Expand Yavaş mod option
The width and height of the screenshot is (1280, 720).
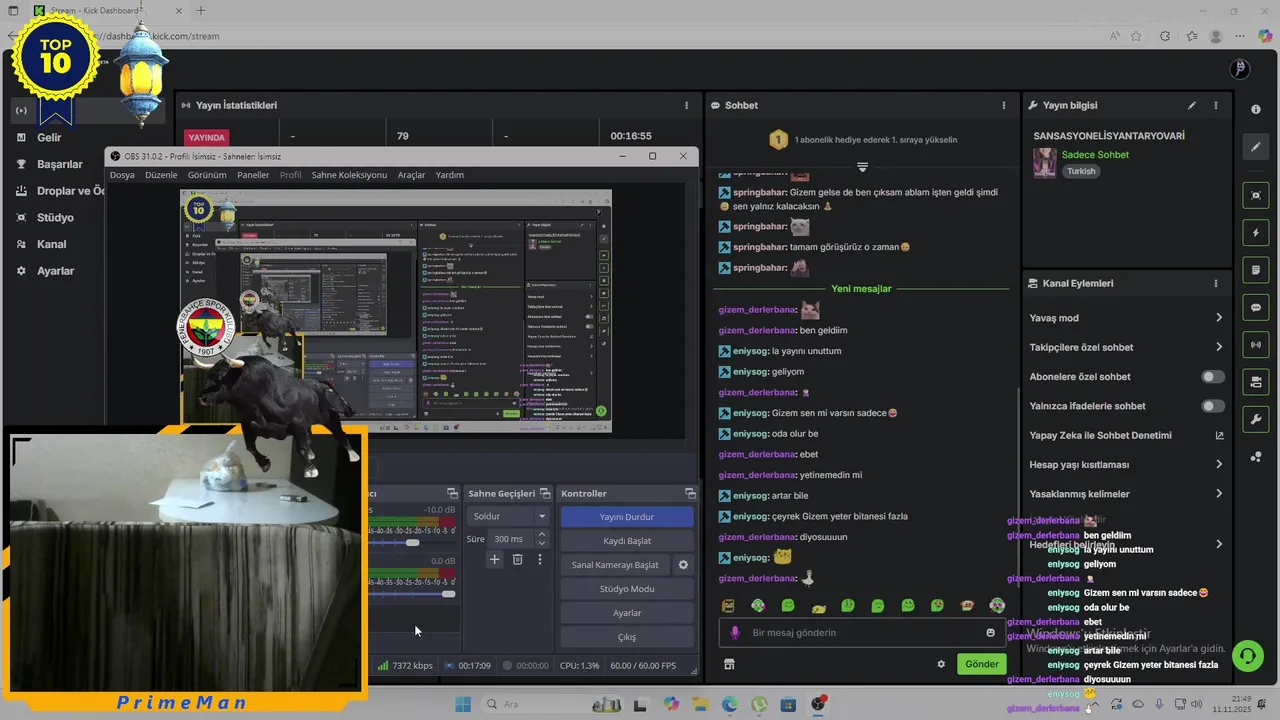(1219, 318)
